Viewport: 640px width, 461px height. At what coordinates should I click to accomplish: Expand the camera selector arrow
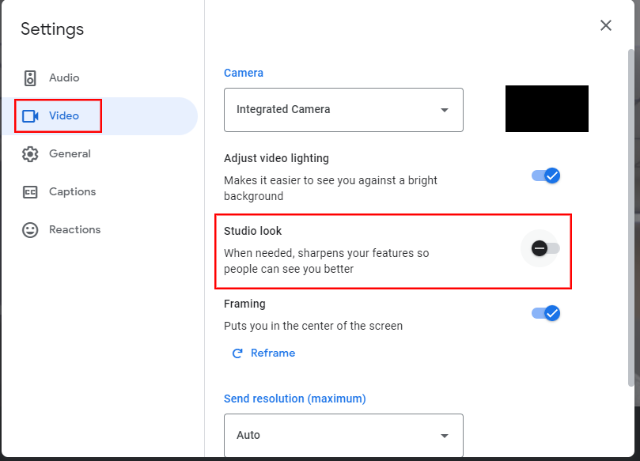point(444,110)
